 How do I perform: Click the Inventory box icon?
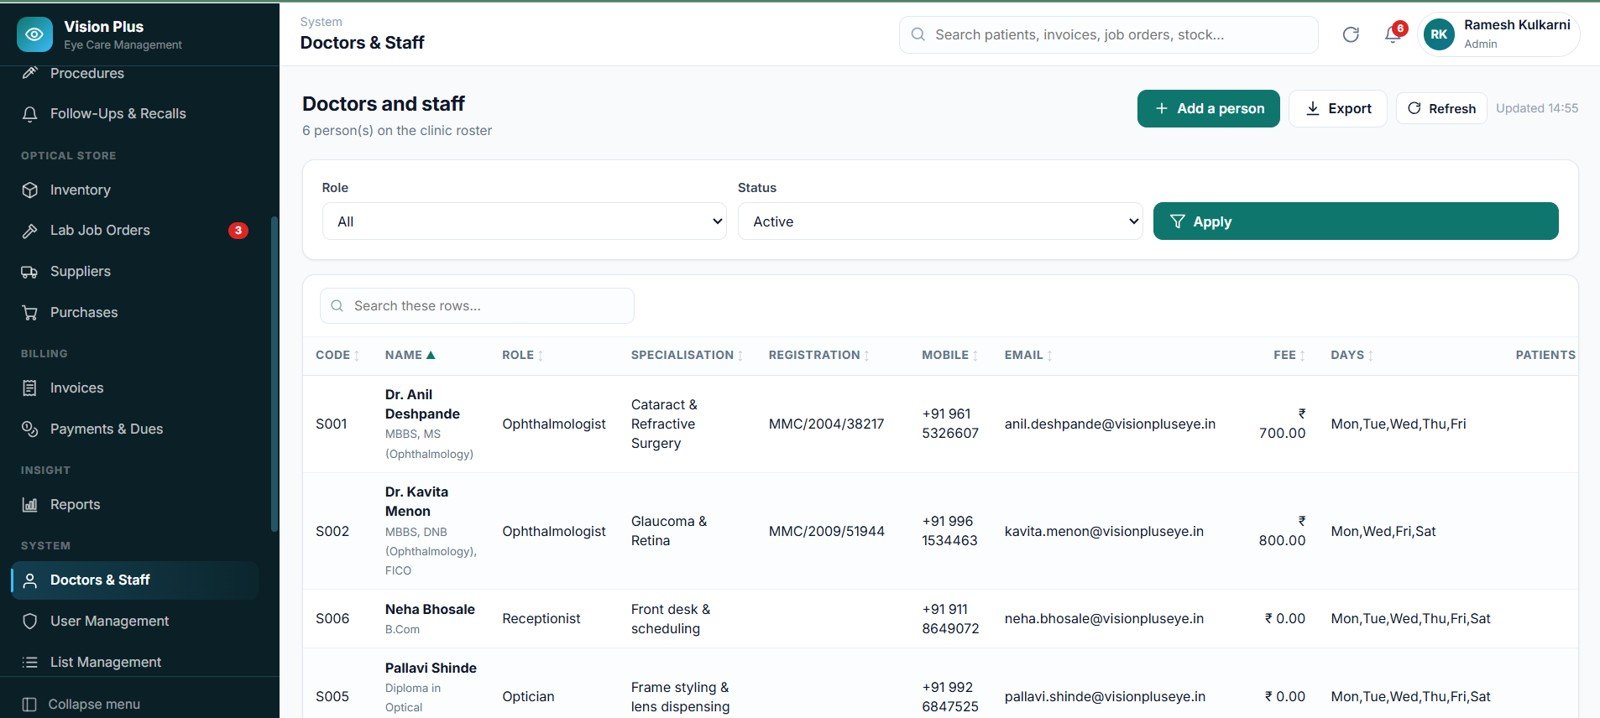[30, 190]
